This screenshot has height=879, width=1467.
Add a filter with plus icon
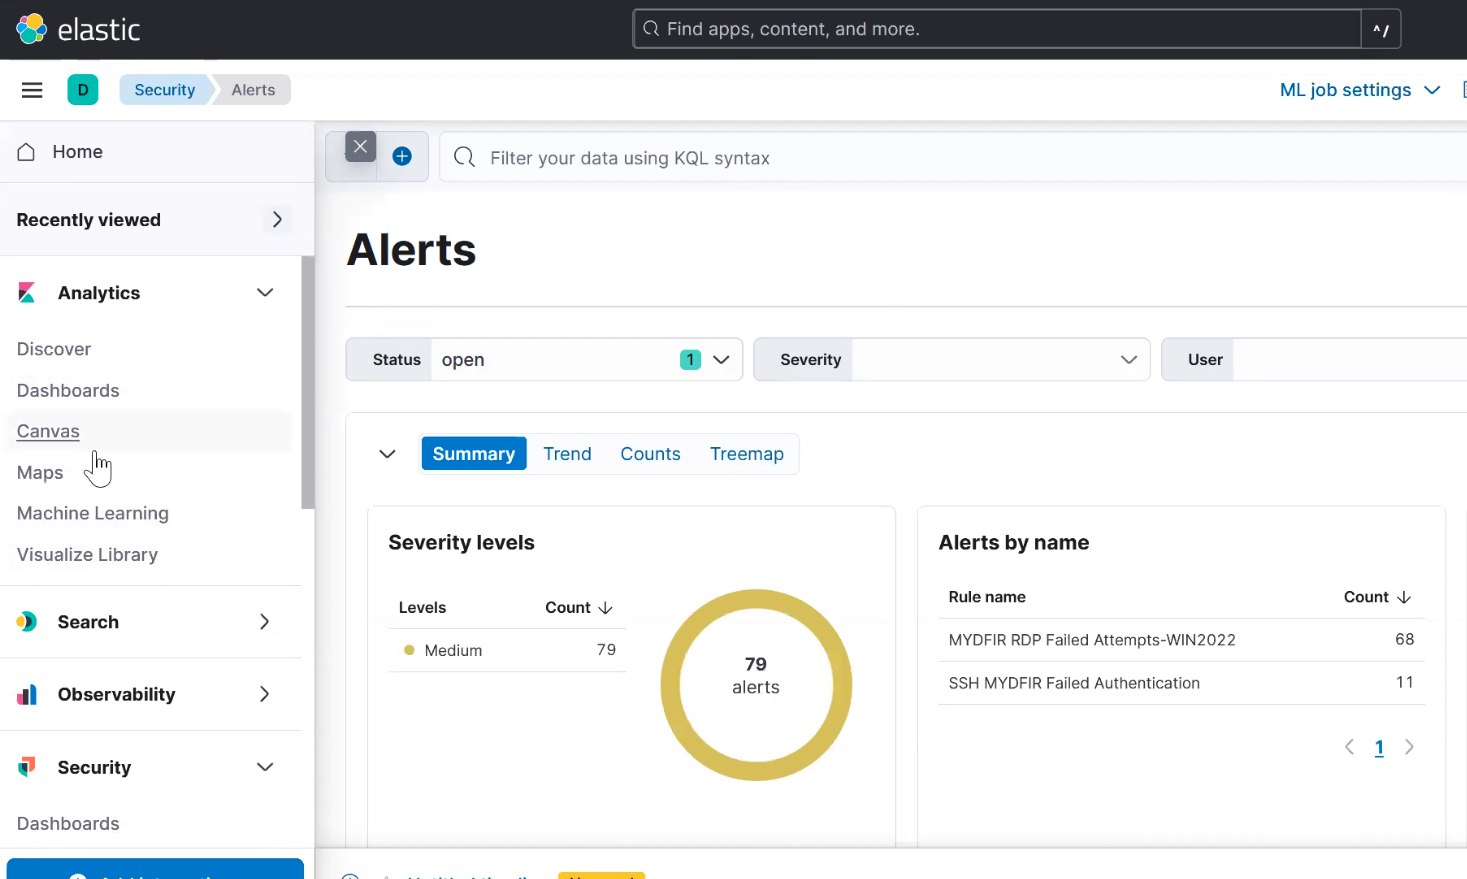point(402,156)
